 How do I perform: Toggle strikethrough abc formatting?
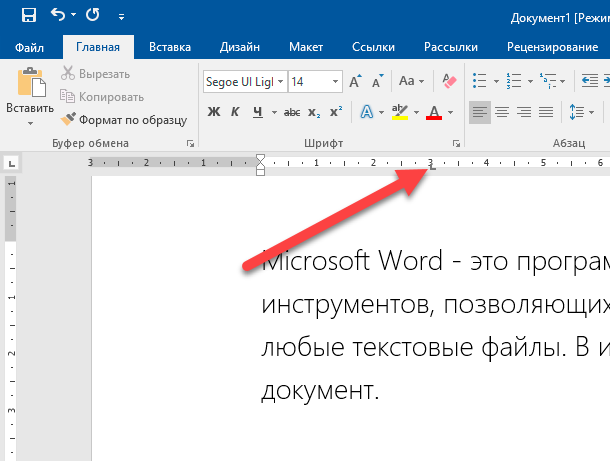pos(292,112)
